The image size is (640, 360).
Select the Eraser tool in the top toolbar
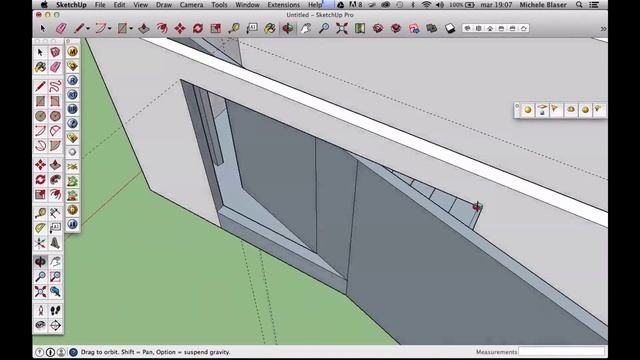point(61,28)
